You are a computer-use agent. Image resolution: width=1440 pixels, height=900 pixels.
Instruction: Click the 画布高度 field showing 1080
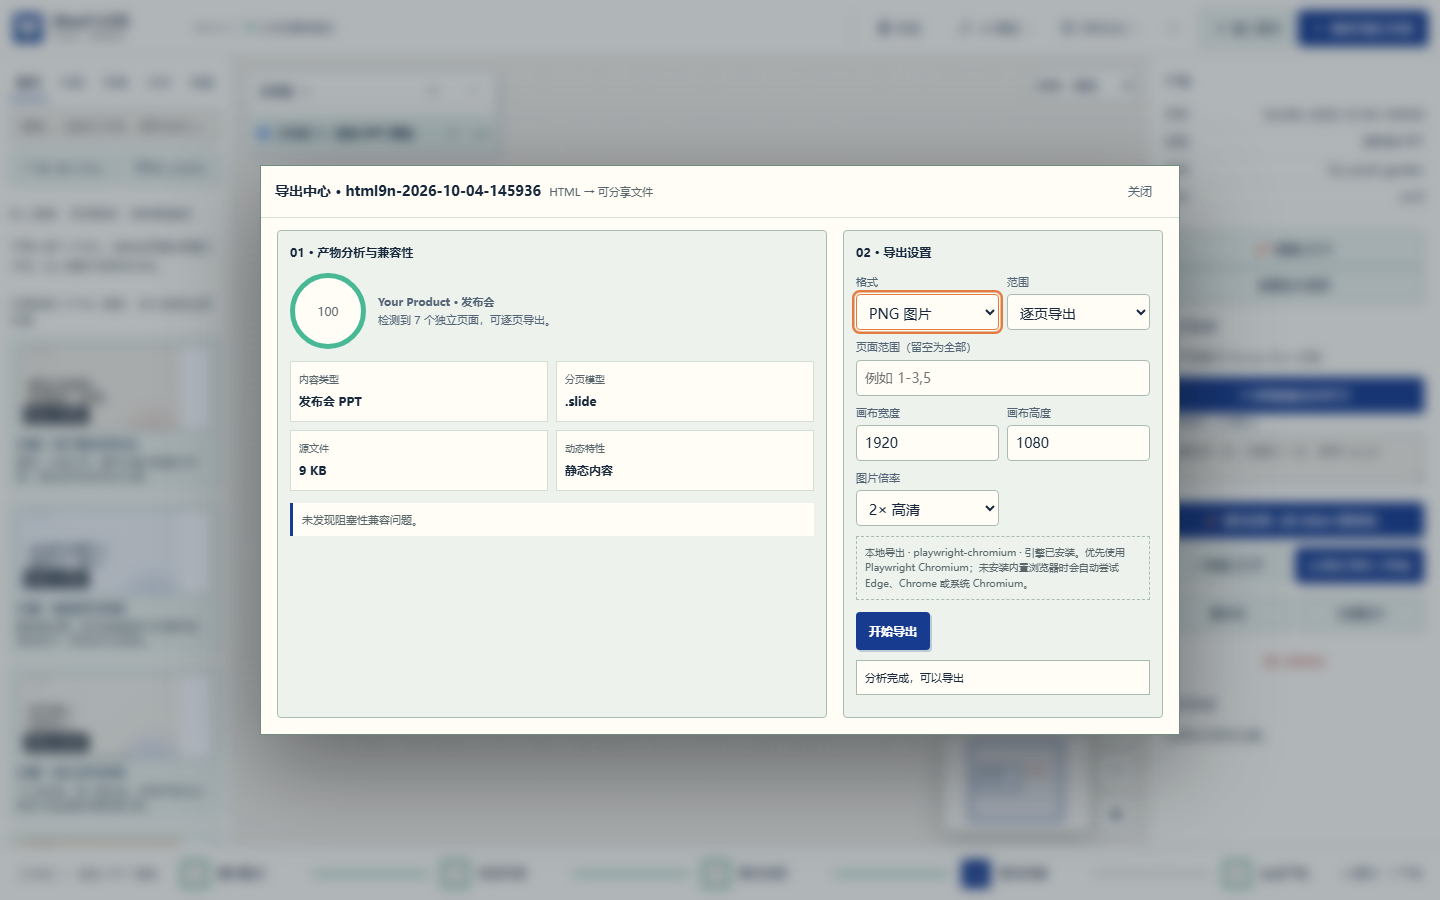(x=1078, y=443)
